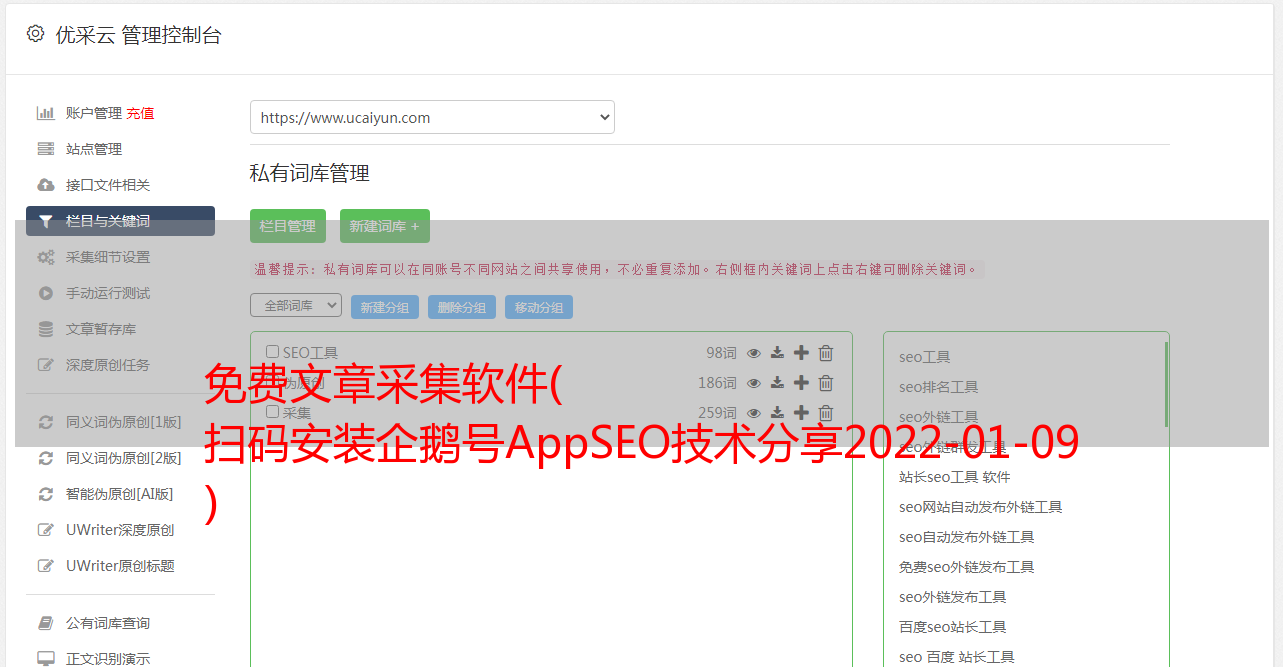Click the gear icon beside 优采云 管理控制台
1283x667 pixels.
(35, 34)
